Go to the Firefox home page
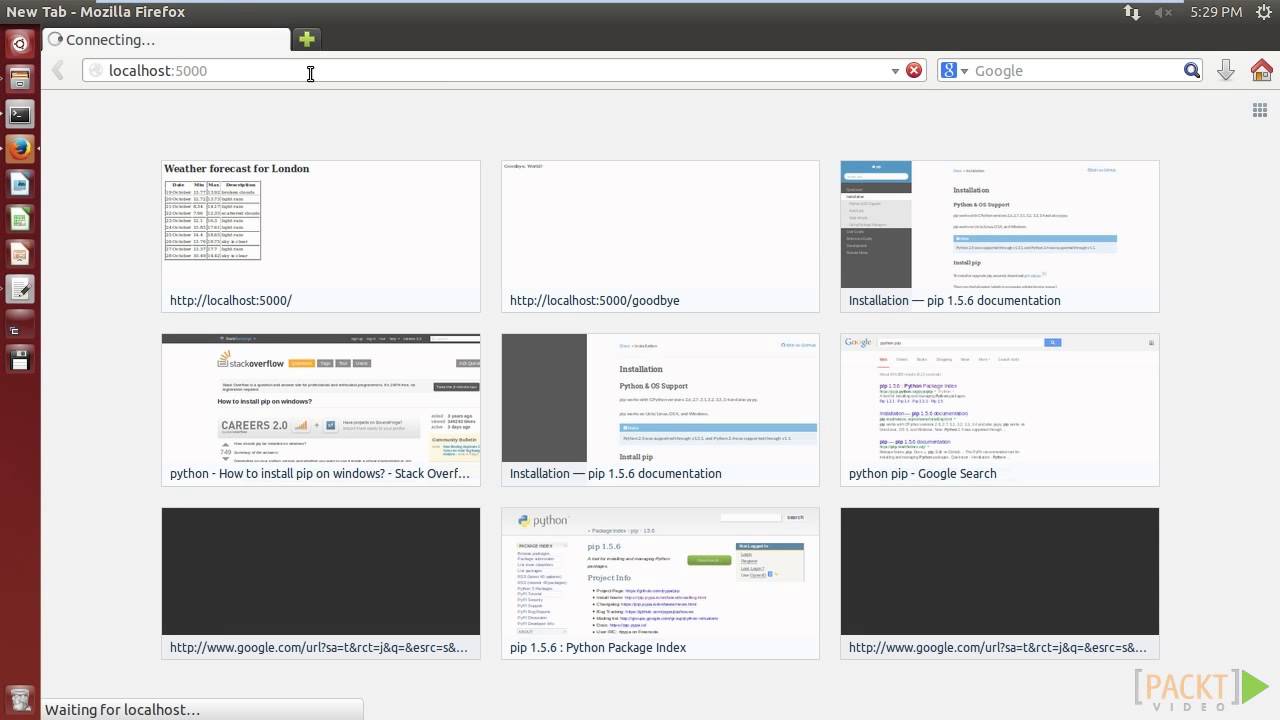Viewport: 1280px width, 720px height. tap(1261, 70)
